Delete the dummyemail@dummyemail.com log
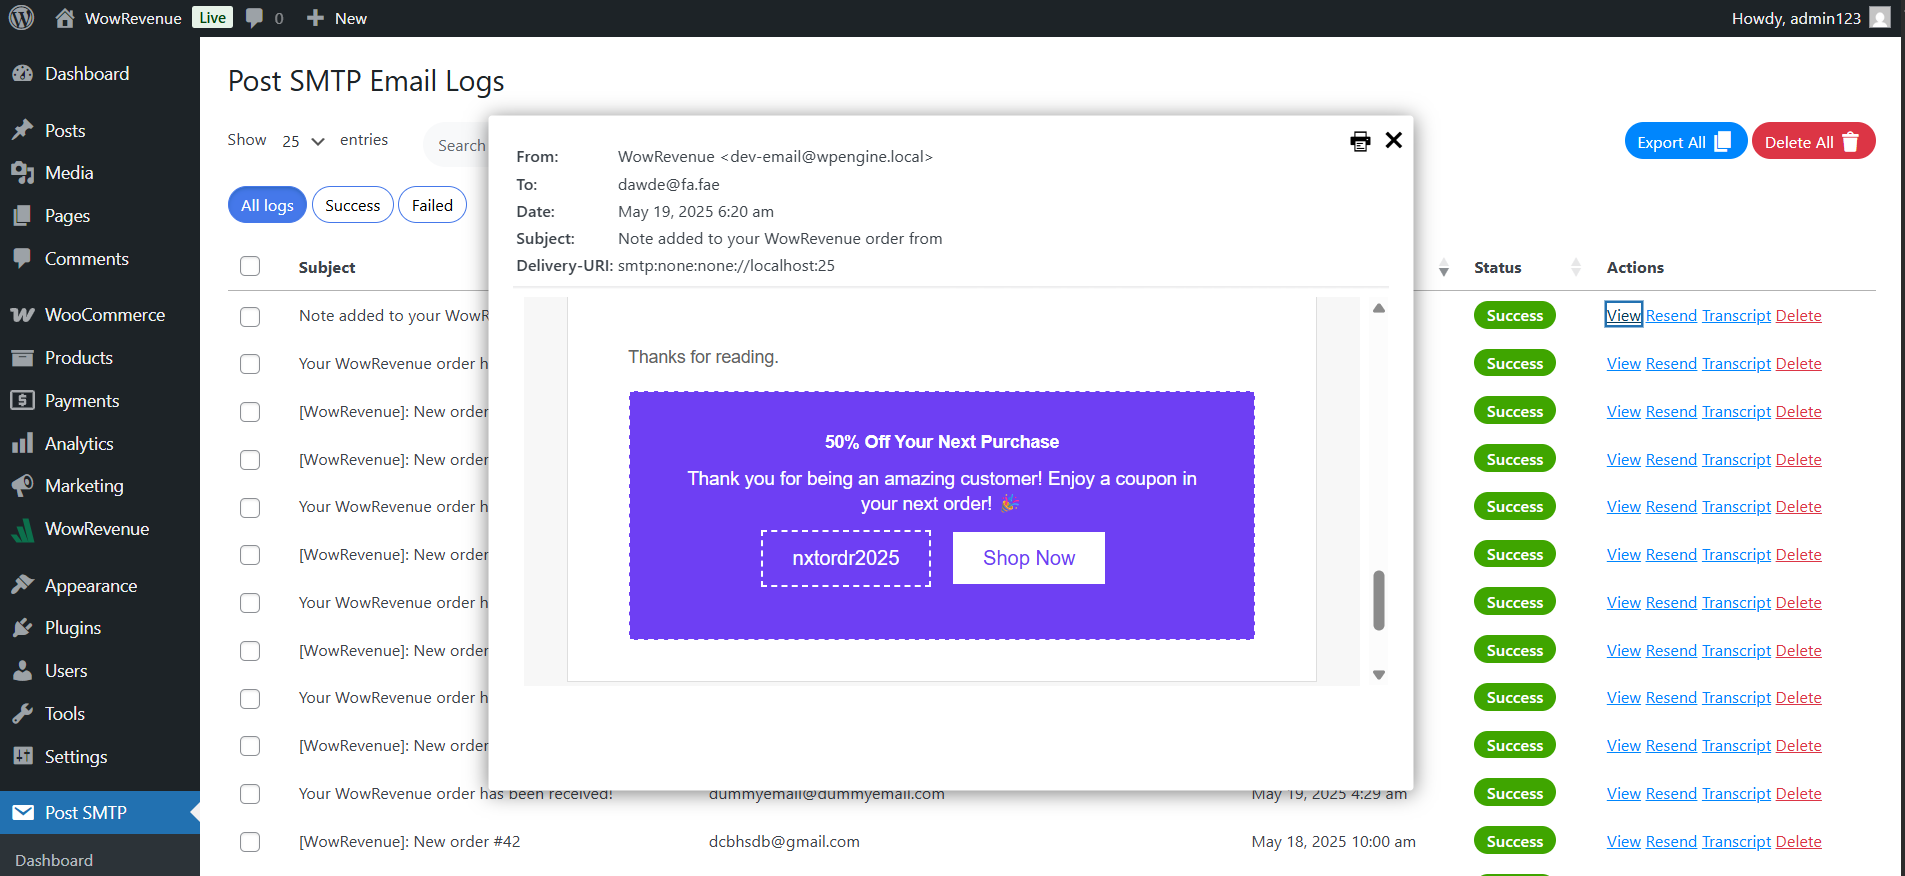This screenshot has width=1905, height=876. tap(1798, 793)
